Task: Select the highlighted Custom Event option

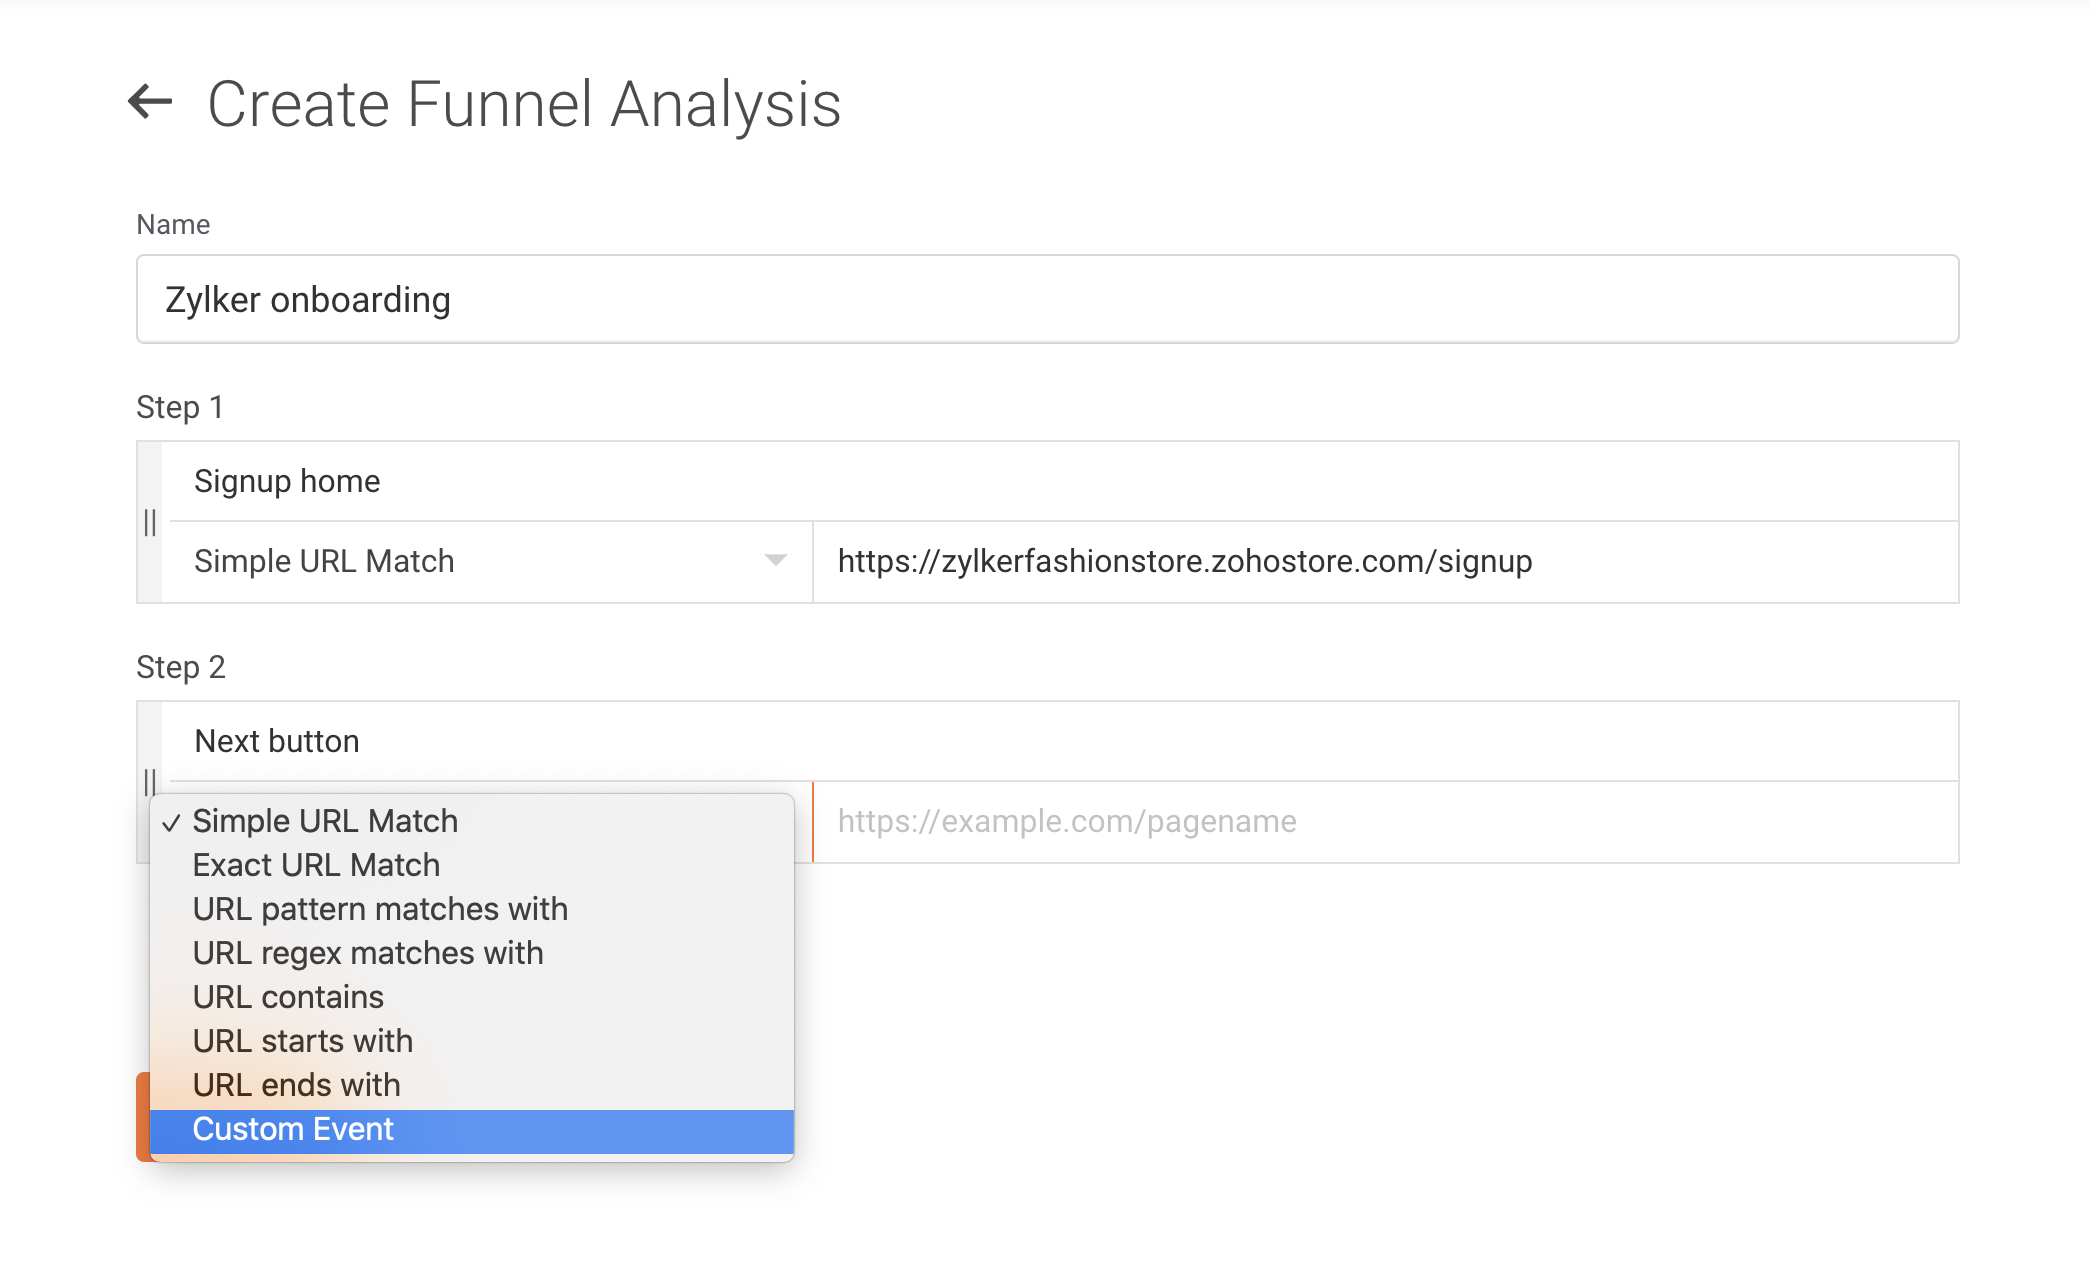Action: pyautogui.click(x=293, y=1130)
